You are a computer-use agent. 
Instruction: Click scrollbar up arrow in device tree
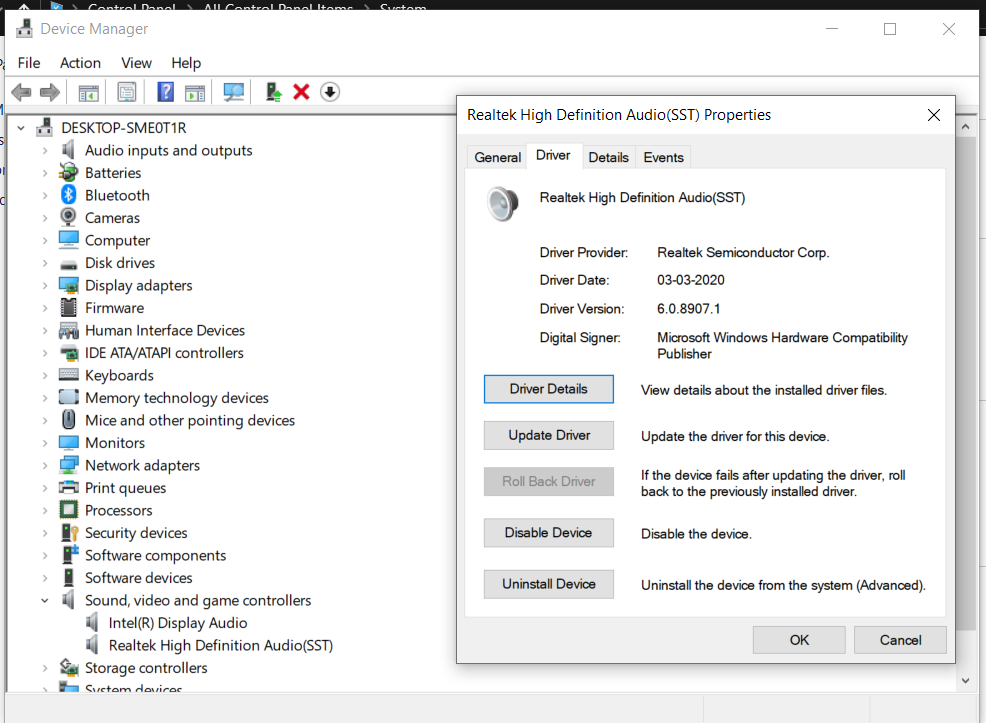tap(965, 126)
